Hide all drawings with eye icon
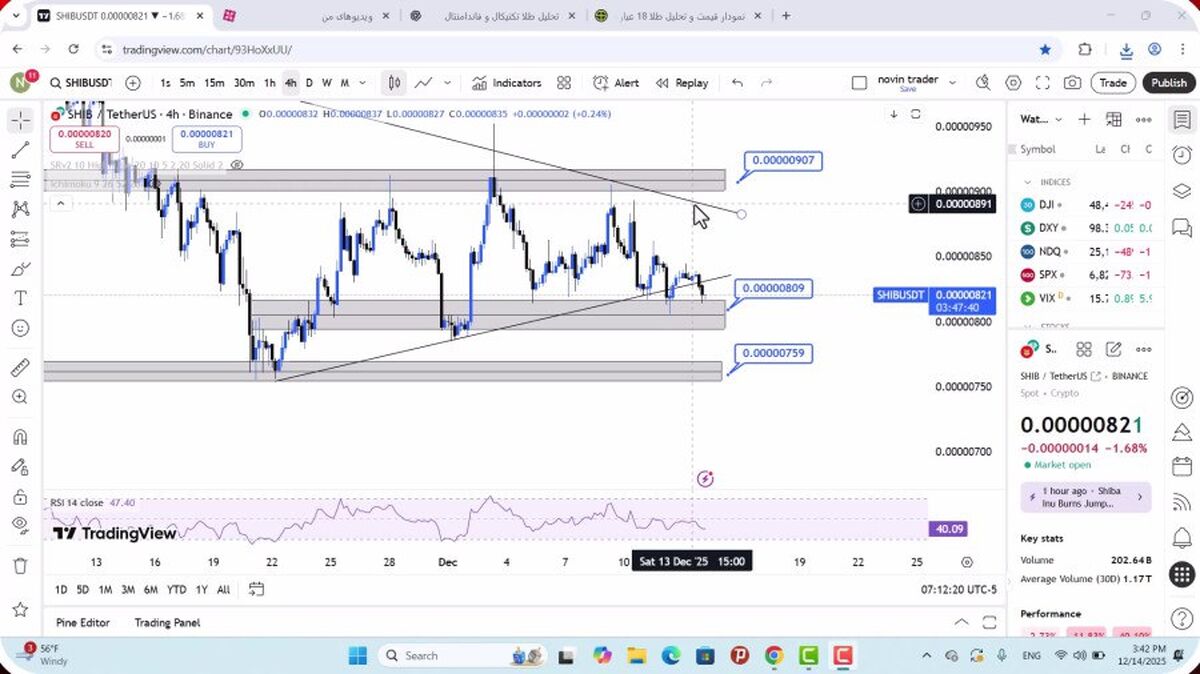The height and width of the screenshot is (674, 1200). click(x=20, y=525)
